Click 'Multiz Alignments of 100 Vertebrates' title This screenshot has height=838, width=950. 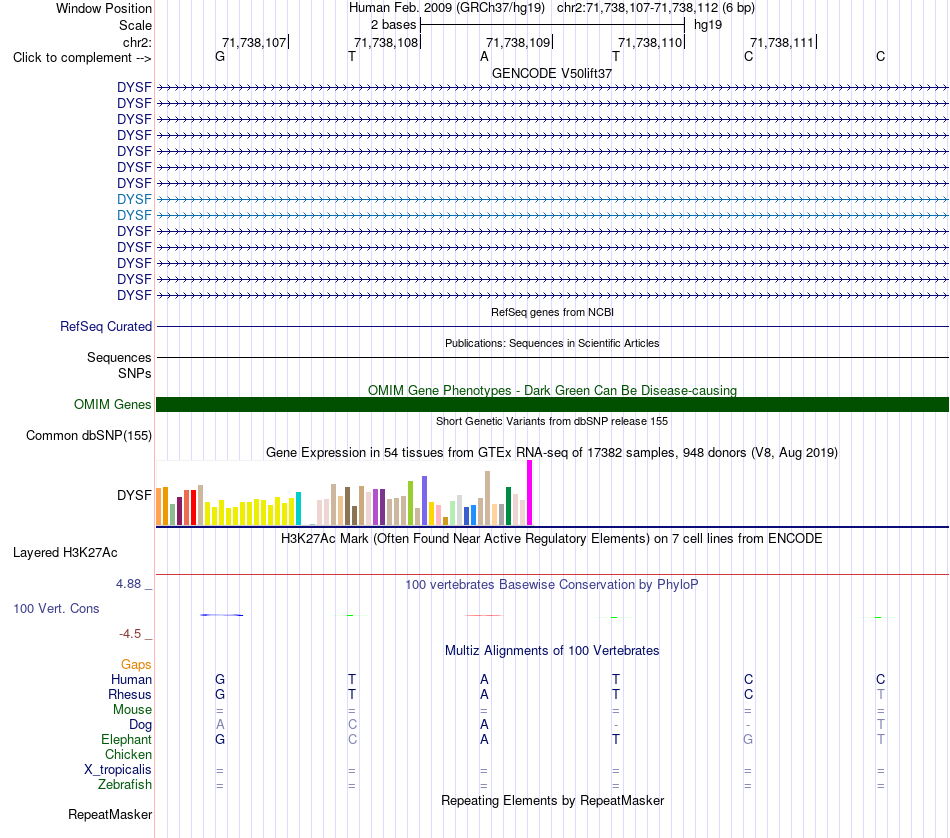pos(552,651)
